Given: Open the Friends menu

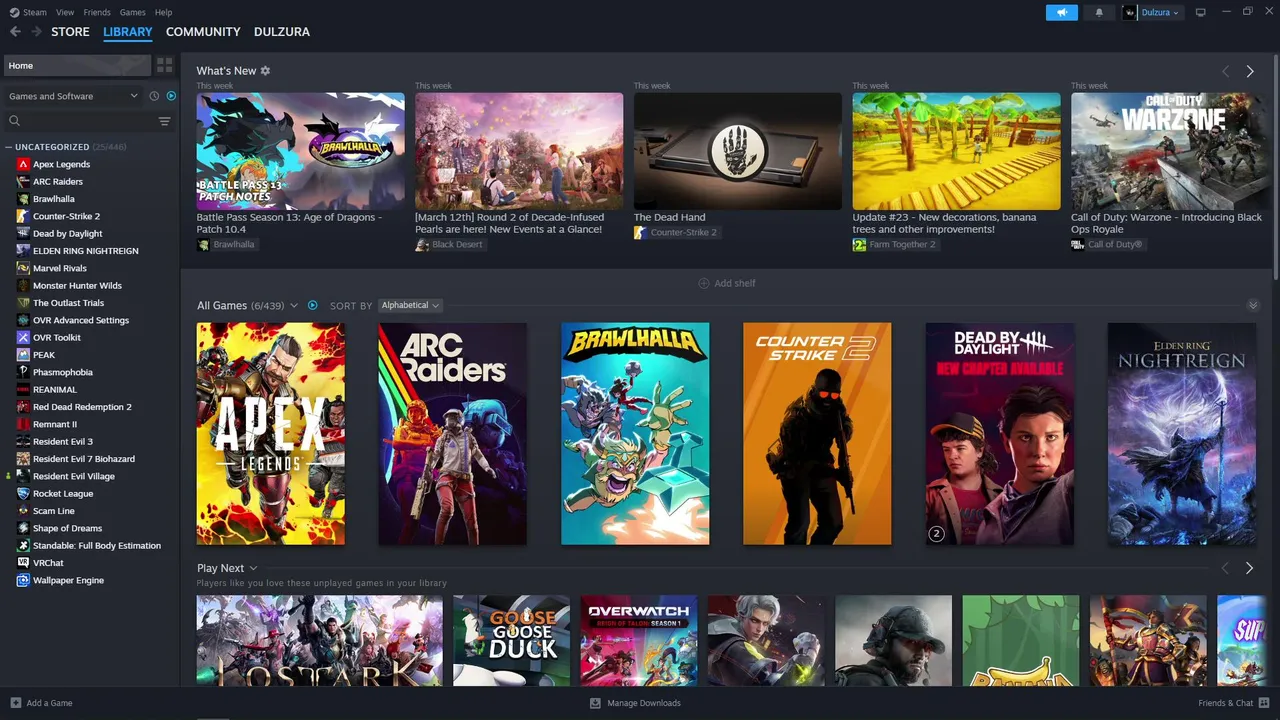Looking at the screenshot, I should pos(97,12).
